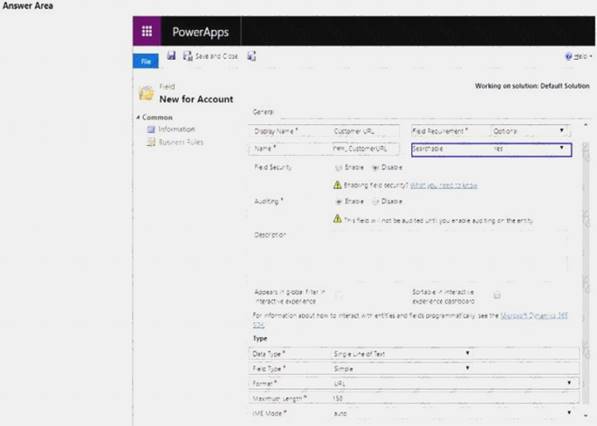Click the scroll down arrow
Screen dimensions: 597x426
point(586,415)
